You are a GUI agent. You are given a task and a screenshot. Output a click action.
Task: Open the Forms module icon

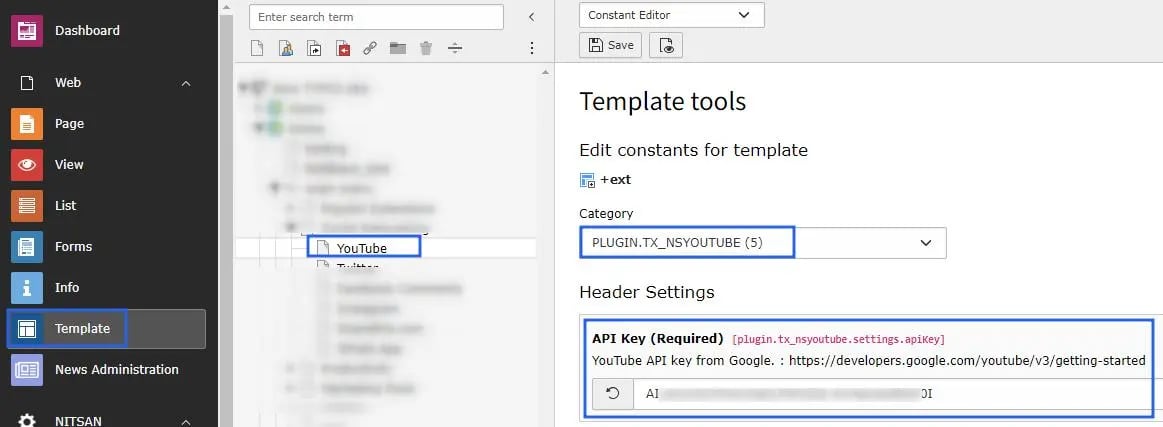[x=27, y=247]
